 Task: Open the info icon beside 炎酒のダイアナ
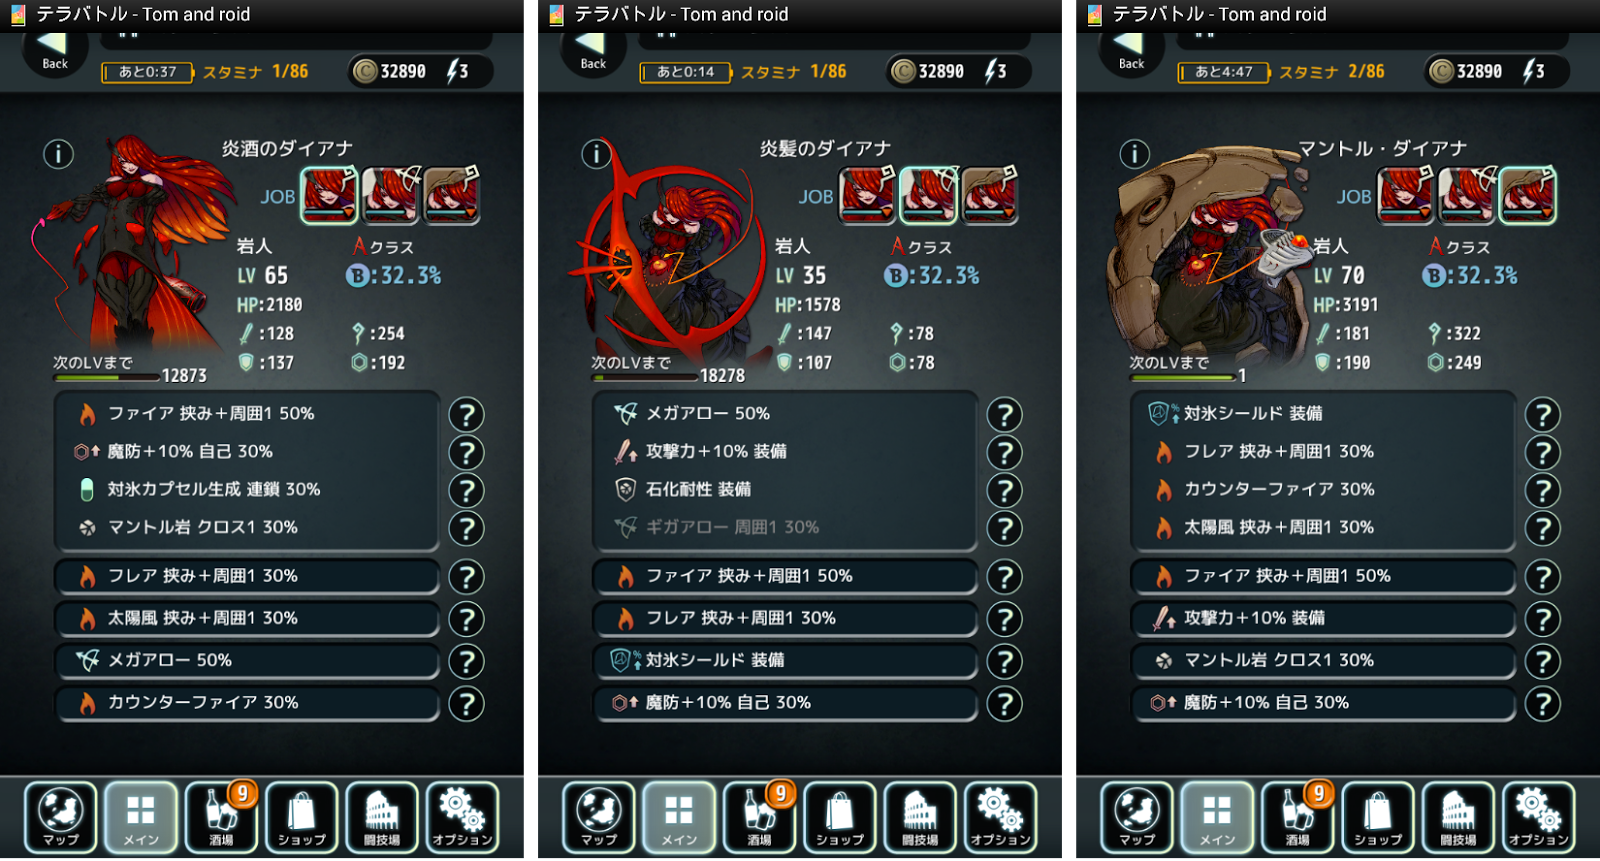coord(58,154)
